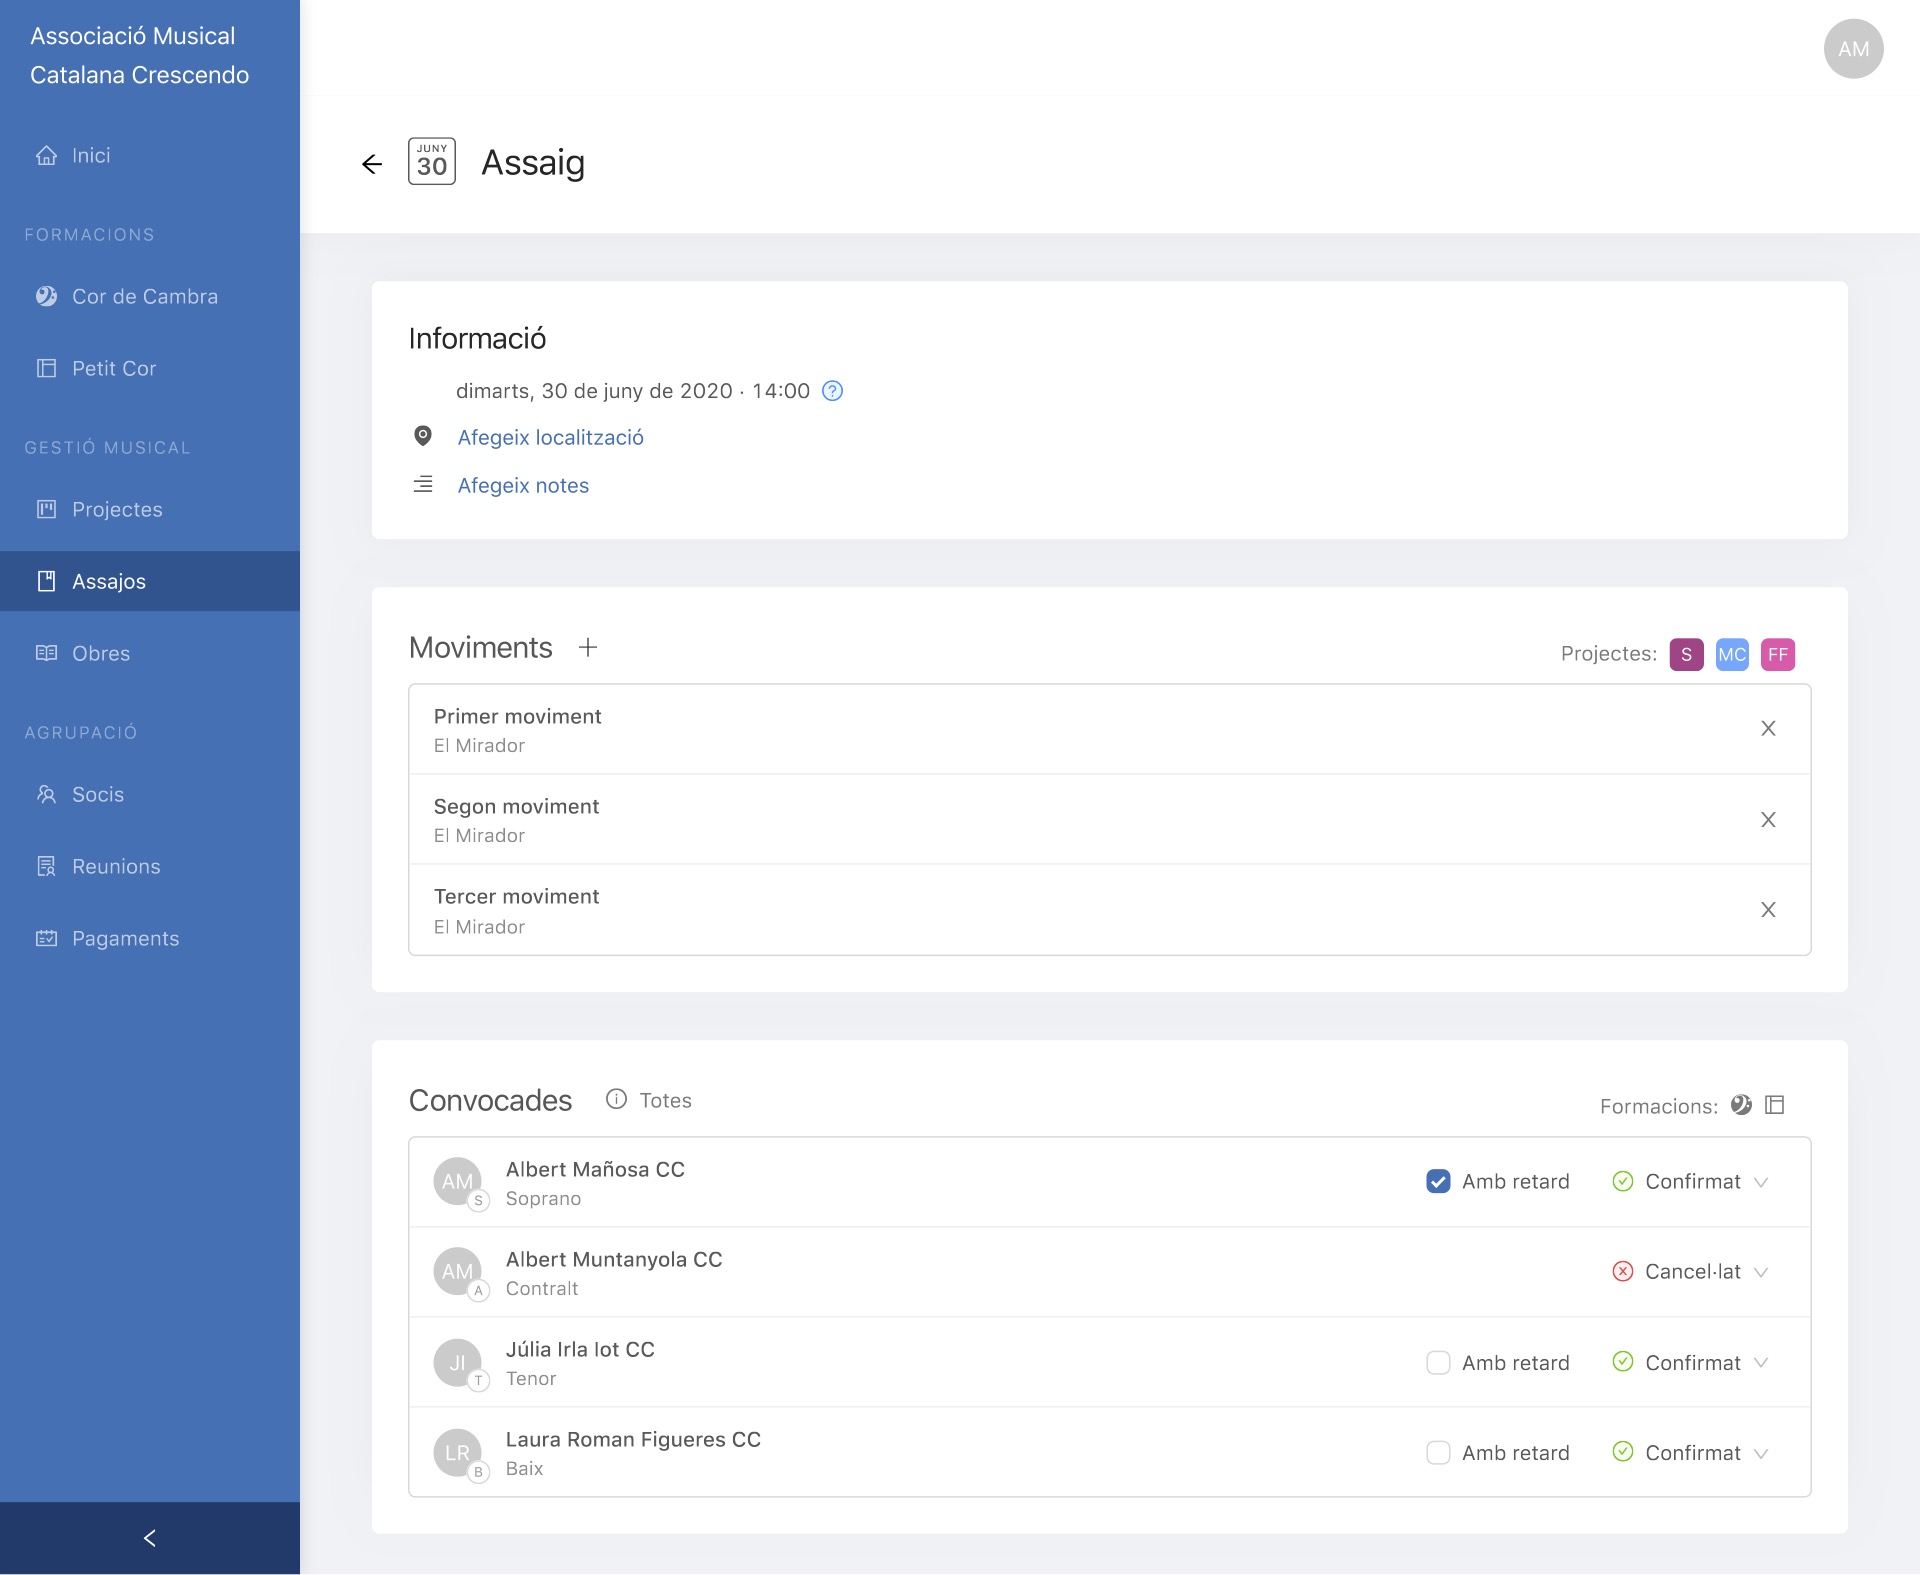Collapse the sidebar with the bottom chevron
The width and height of the screenshot is (1920, 1575).
tap(150, 1538)
